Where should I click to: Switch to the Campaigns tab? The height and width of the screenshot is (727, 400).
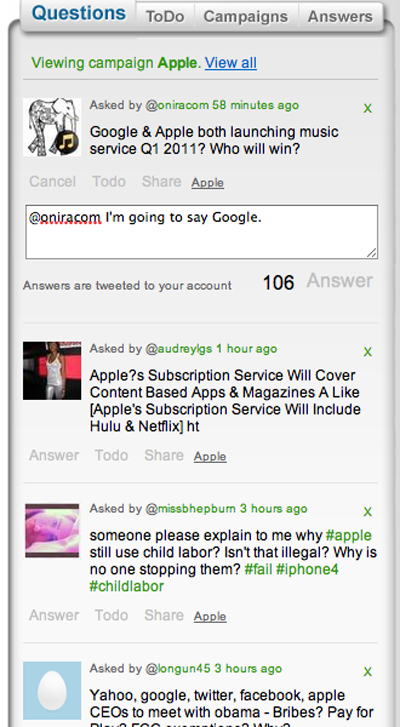[246, 17]
